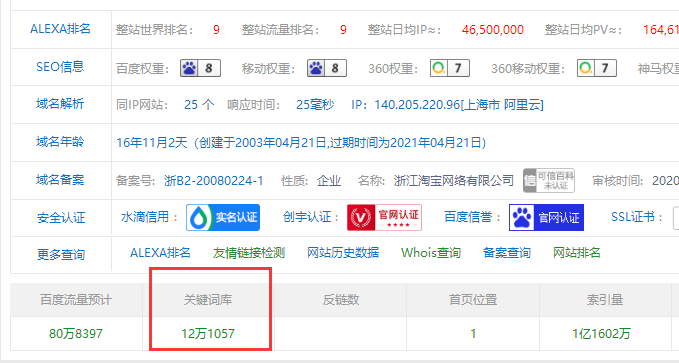Click the 整站日均PV label

pos(583,30)
